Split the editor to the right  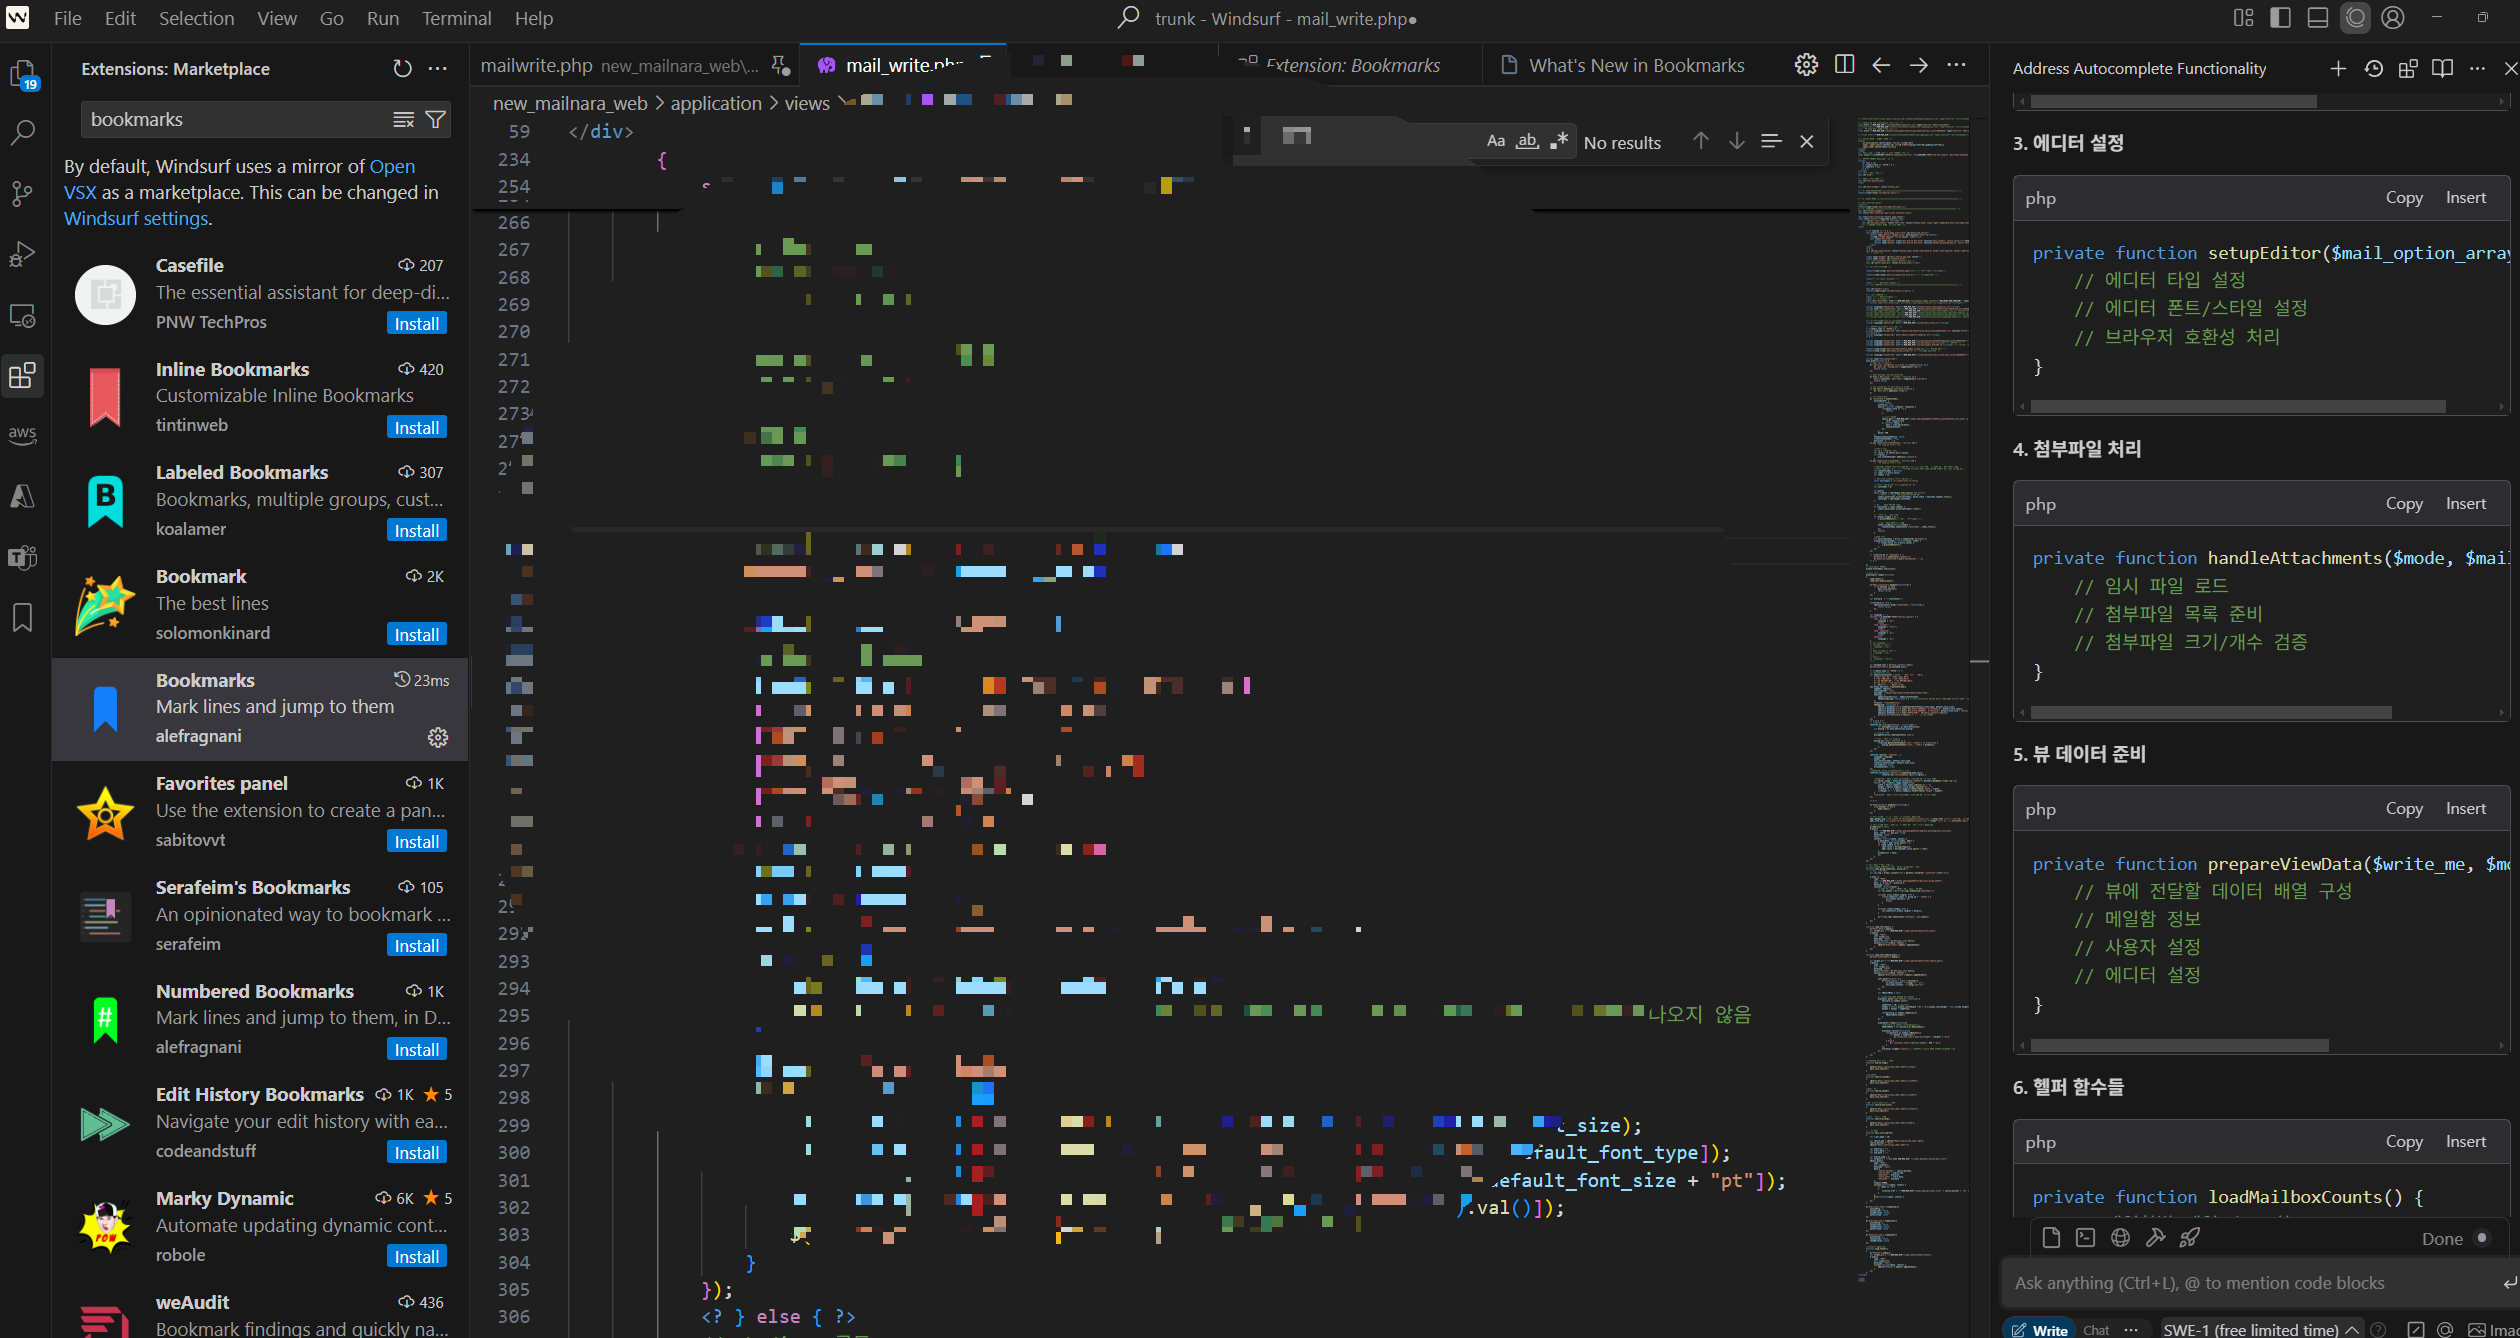[1844, 65]
